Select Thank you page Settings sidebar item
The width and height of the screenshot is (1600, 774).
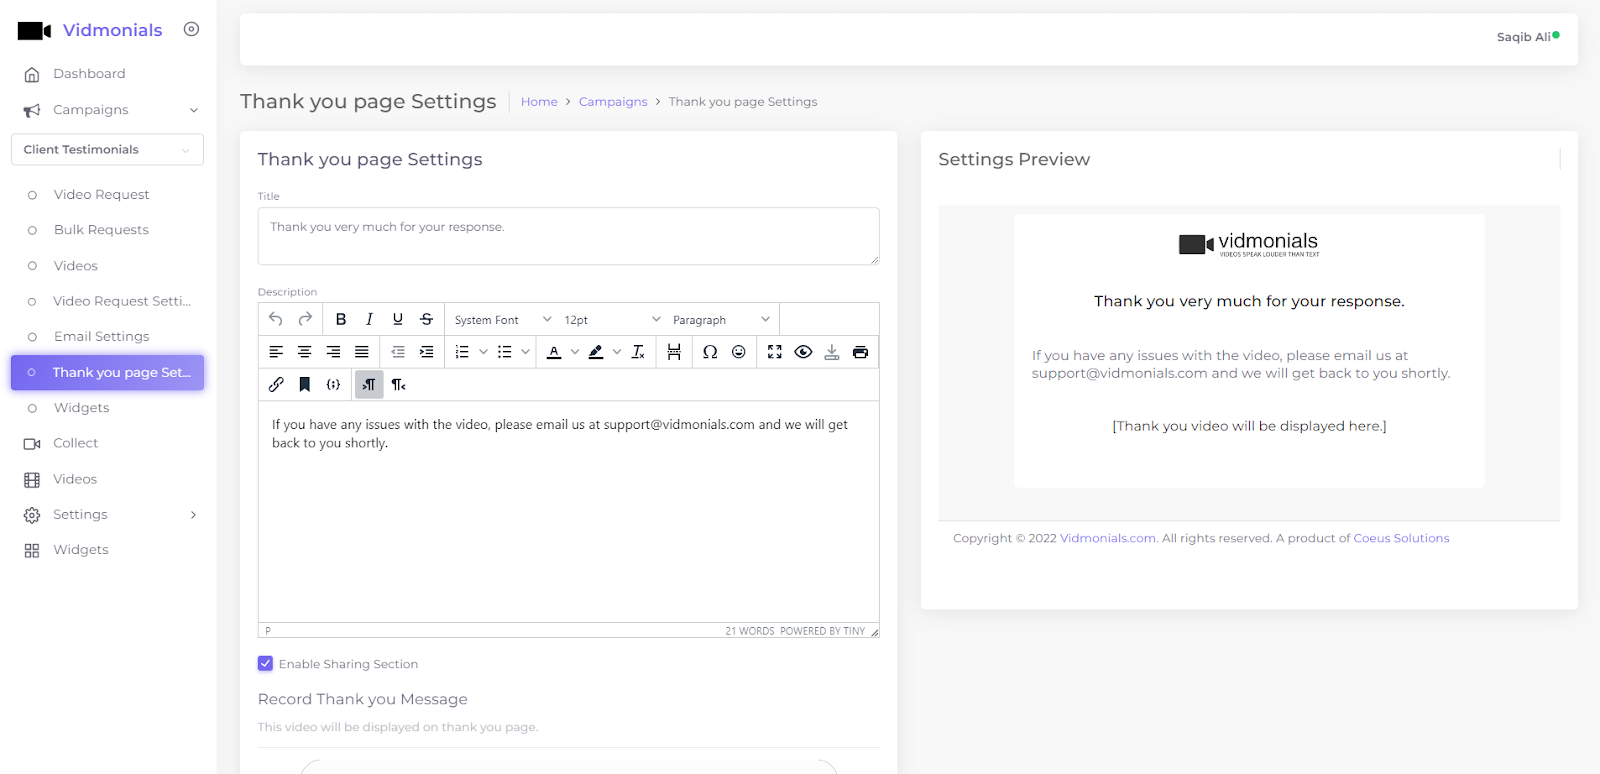108,372
